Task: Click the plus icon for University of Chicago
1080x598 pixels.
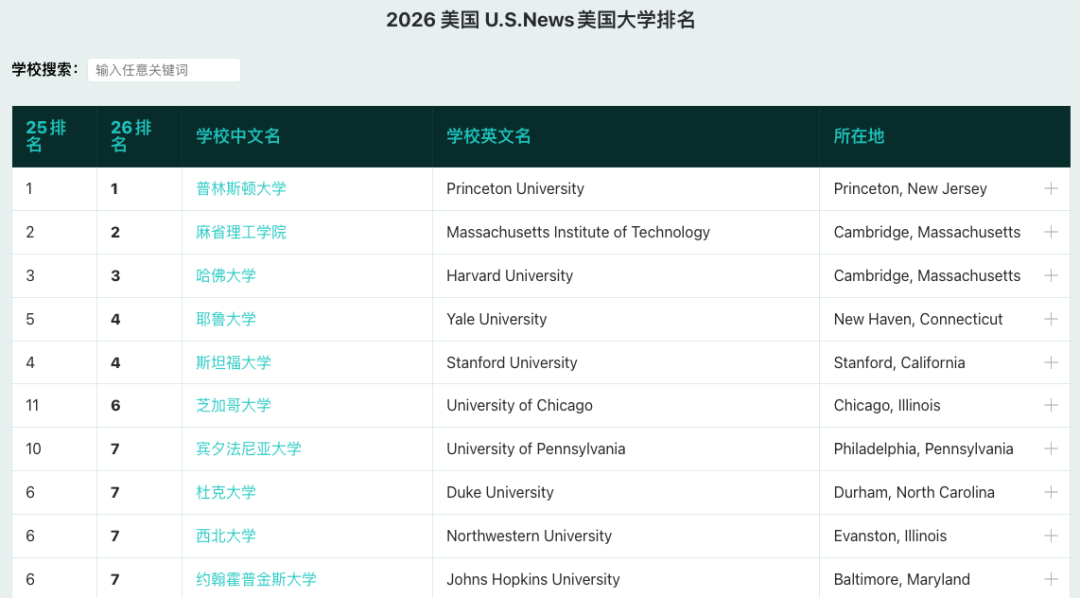Action: coord(1051,405)
